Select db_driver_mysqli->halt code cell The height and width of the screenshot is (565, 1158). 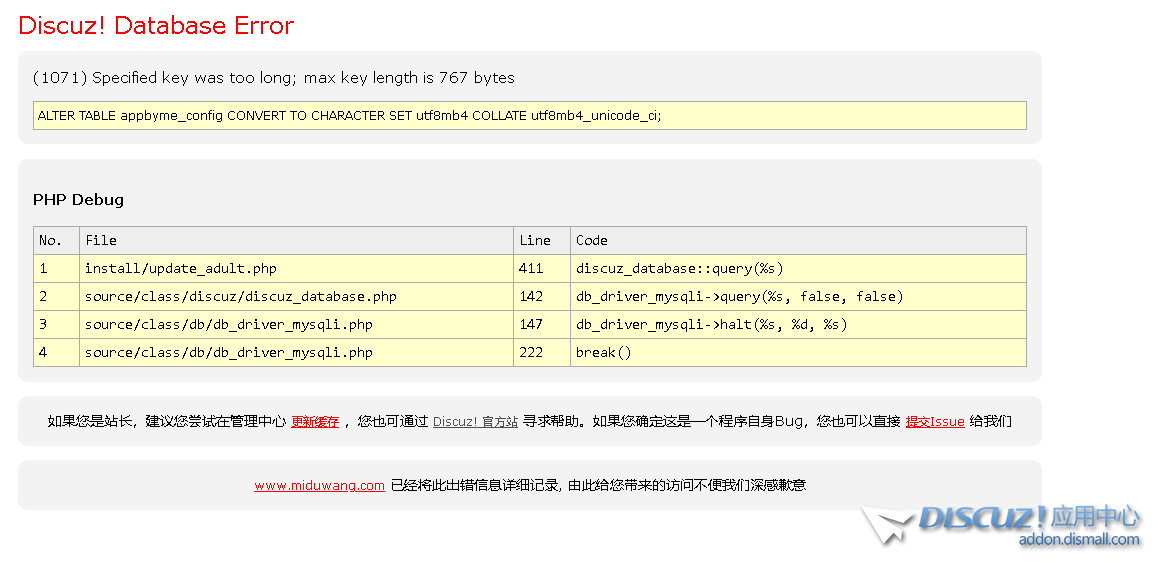coord(798,325)
